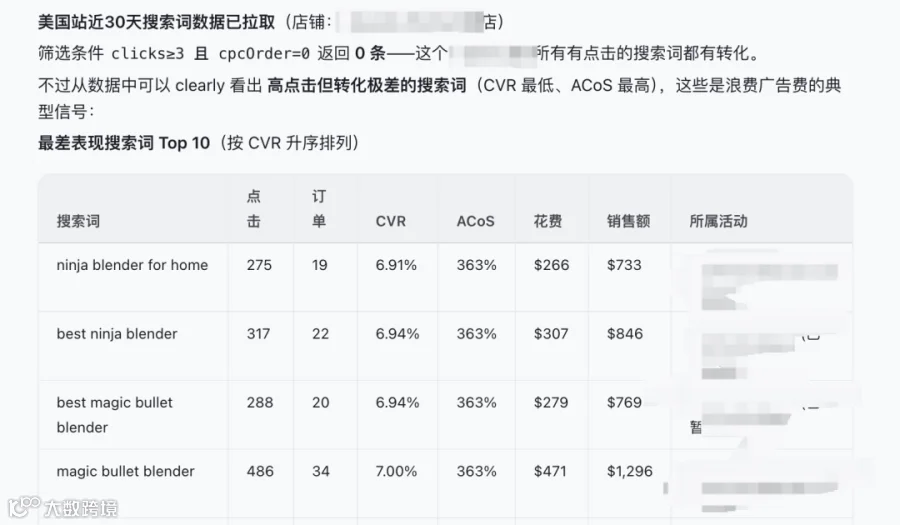Select the 'best ninja blender' search term

click(117, 334)
